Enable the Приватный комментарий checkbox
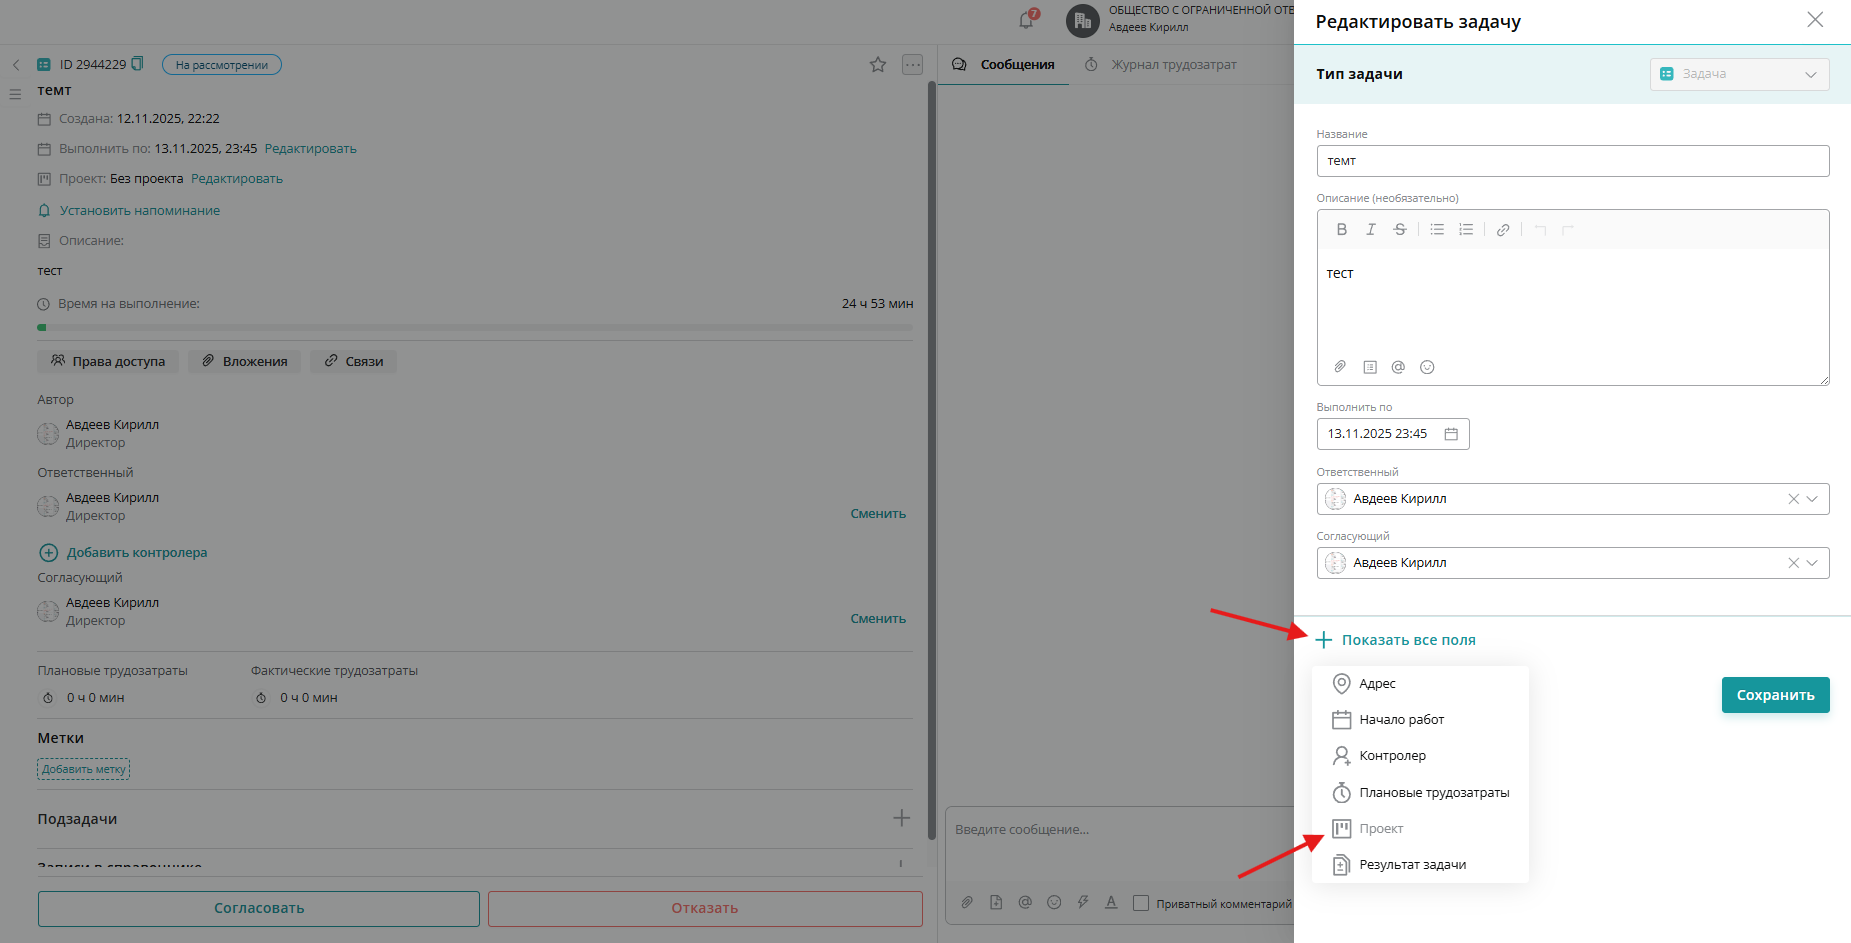Image resolution: width=1851 pixels, height=943 pixels. [x=1140, y=903]
